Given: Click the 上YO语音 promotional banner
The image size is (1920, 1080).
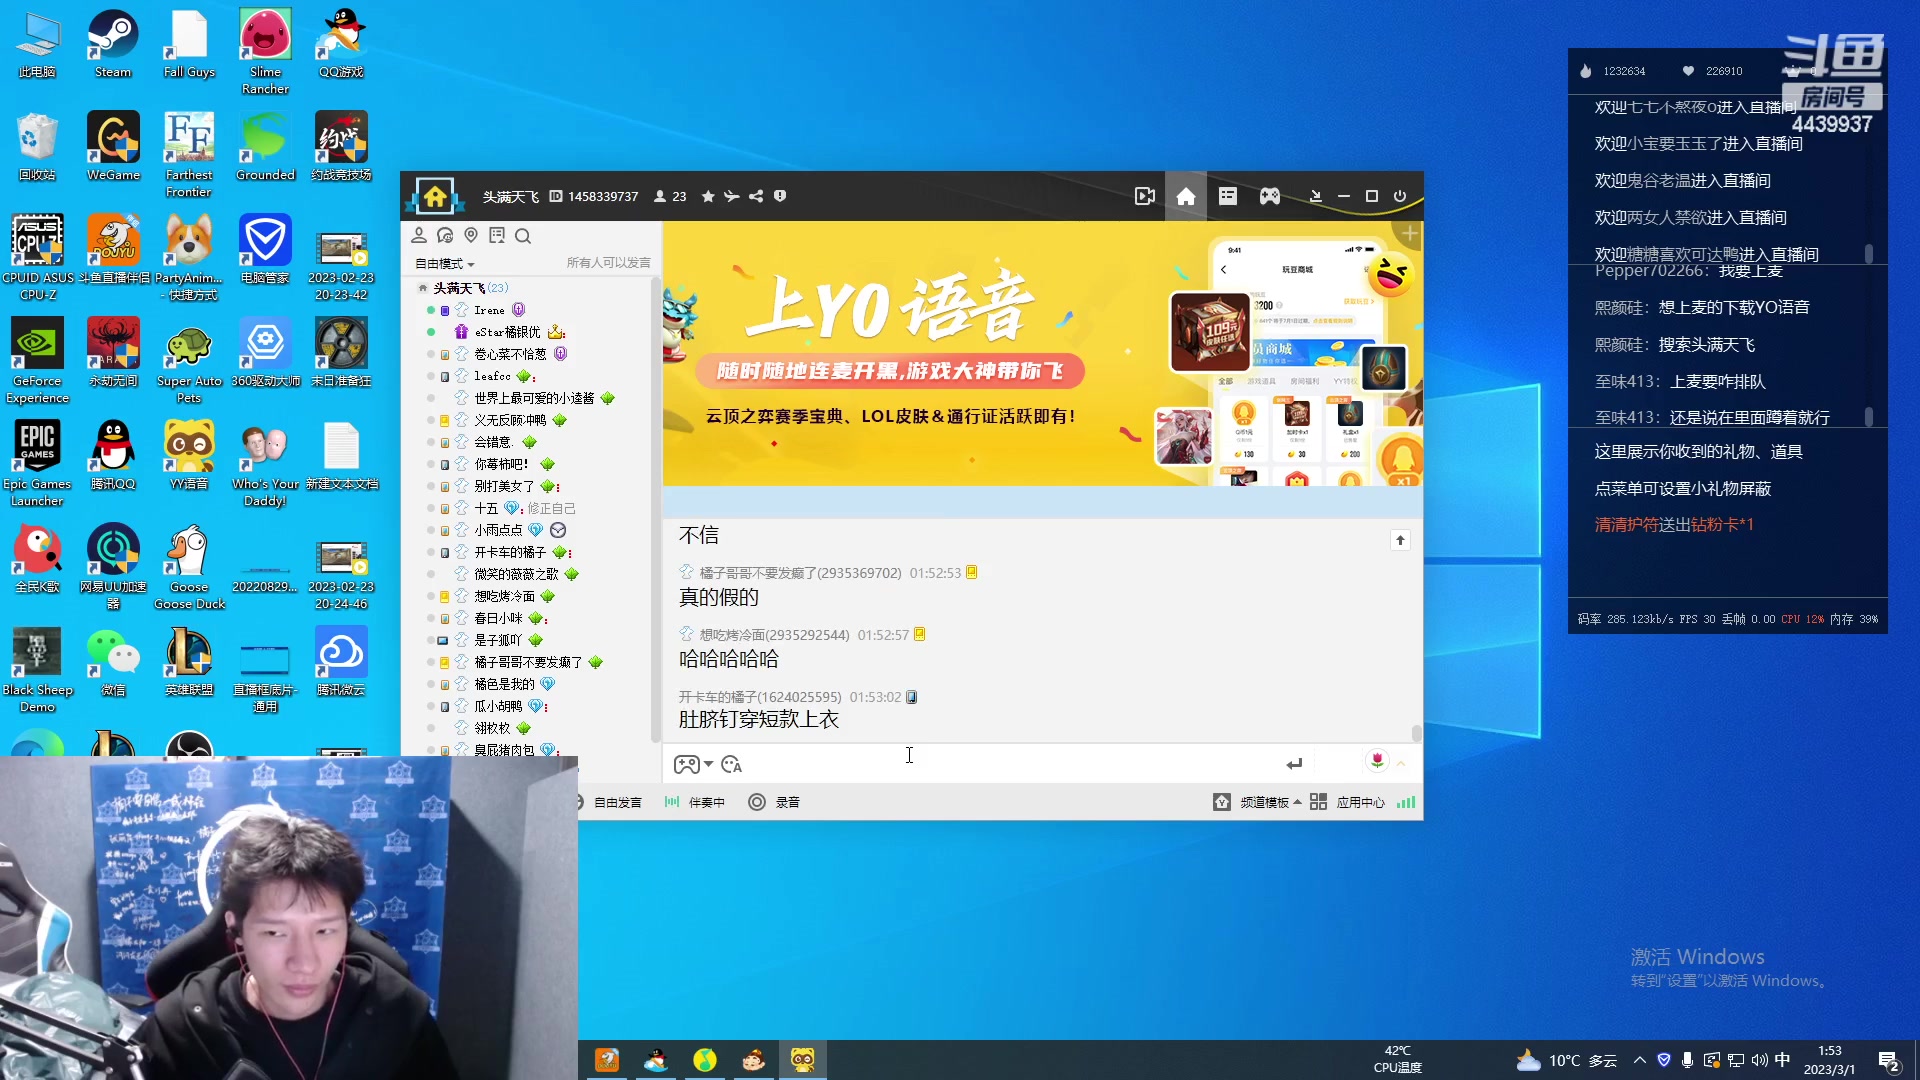Looking at the screenshot, I should (x=1042, y=353).
